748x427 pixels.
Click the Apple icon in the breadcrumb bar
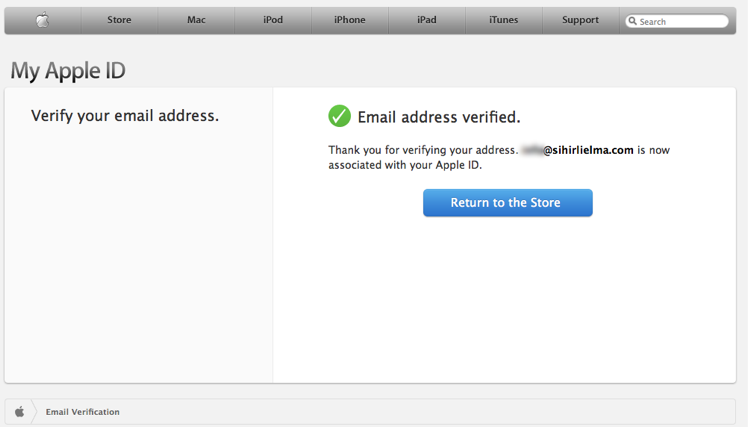[x=19, y=412]
